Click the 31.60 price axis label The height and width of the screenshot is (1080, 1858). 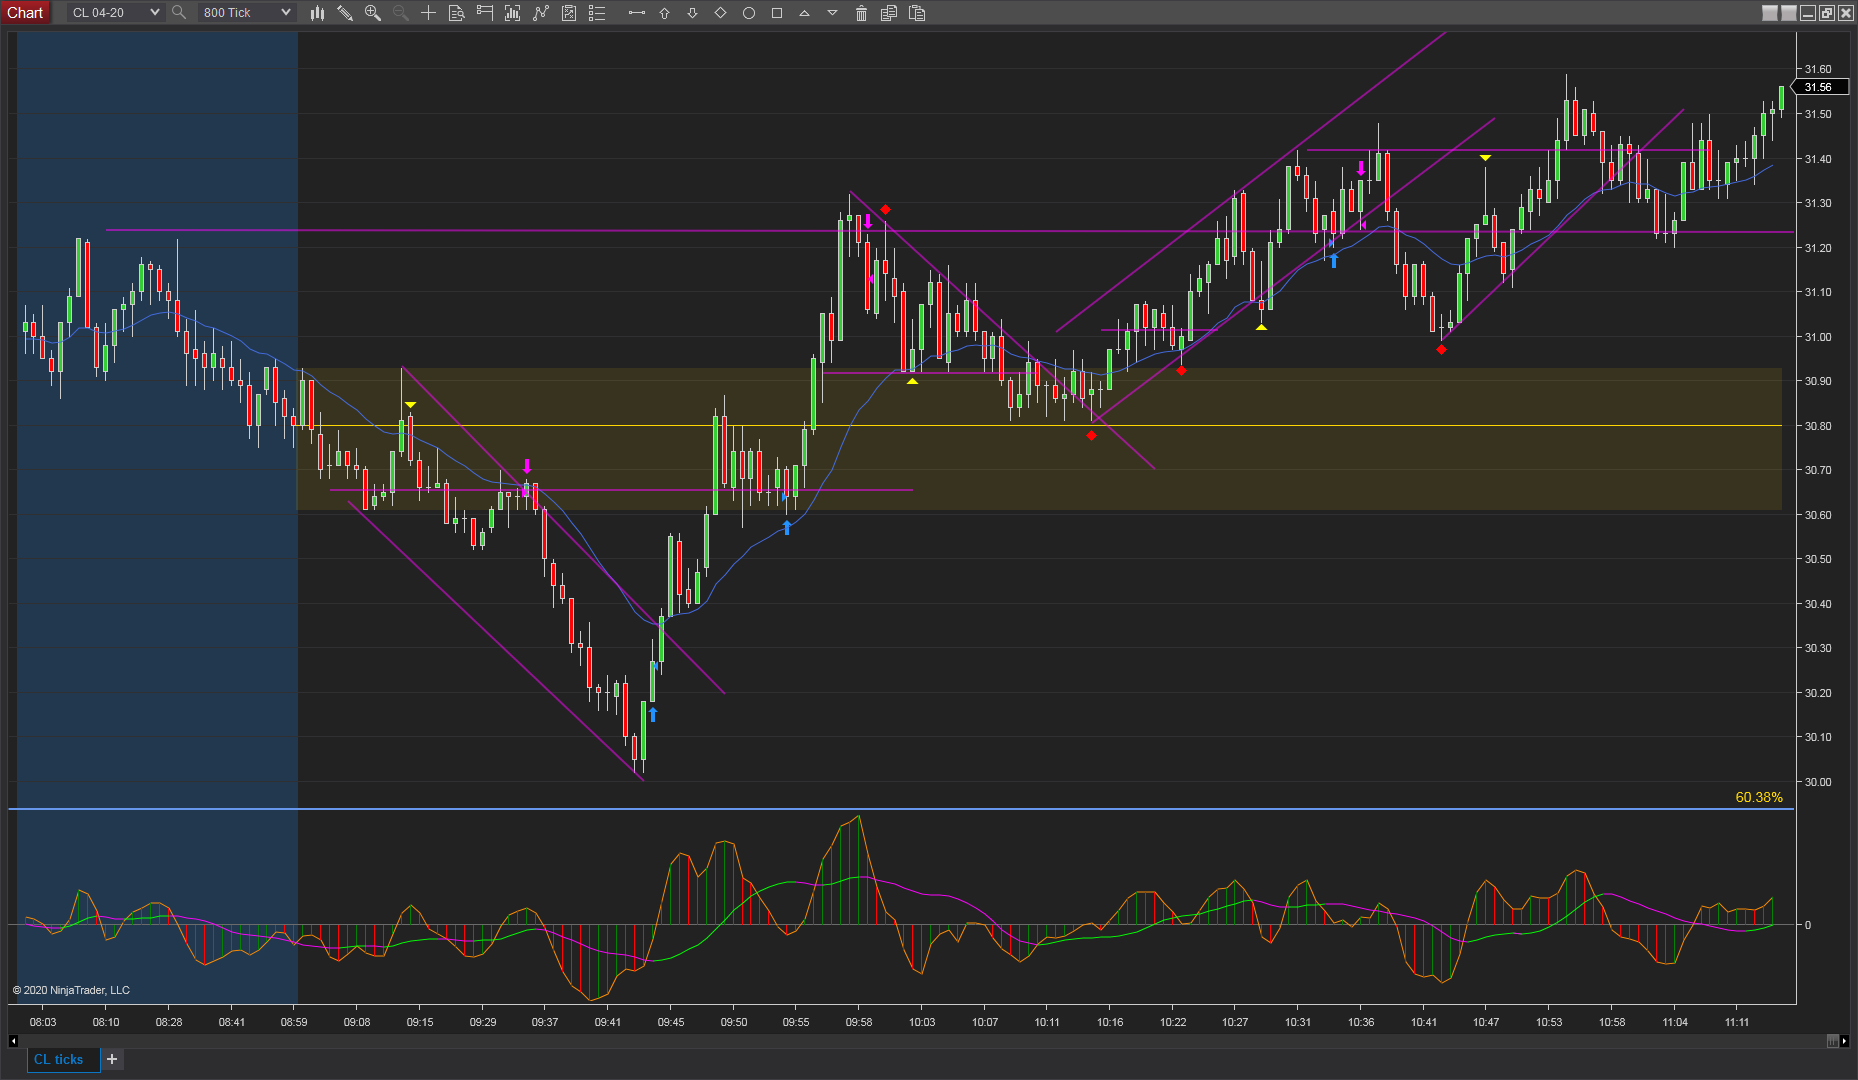click(x=1818, y=69)
